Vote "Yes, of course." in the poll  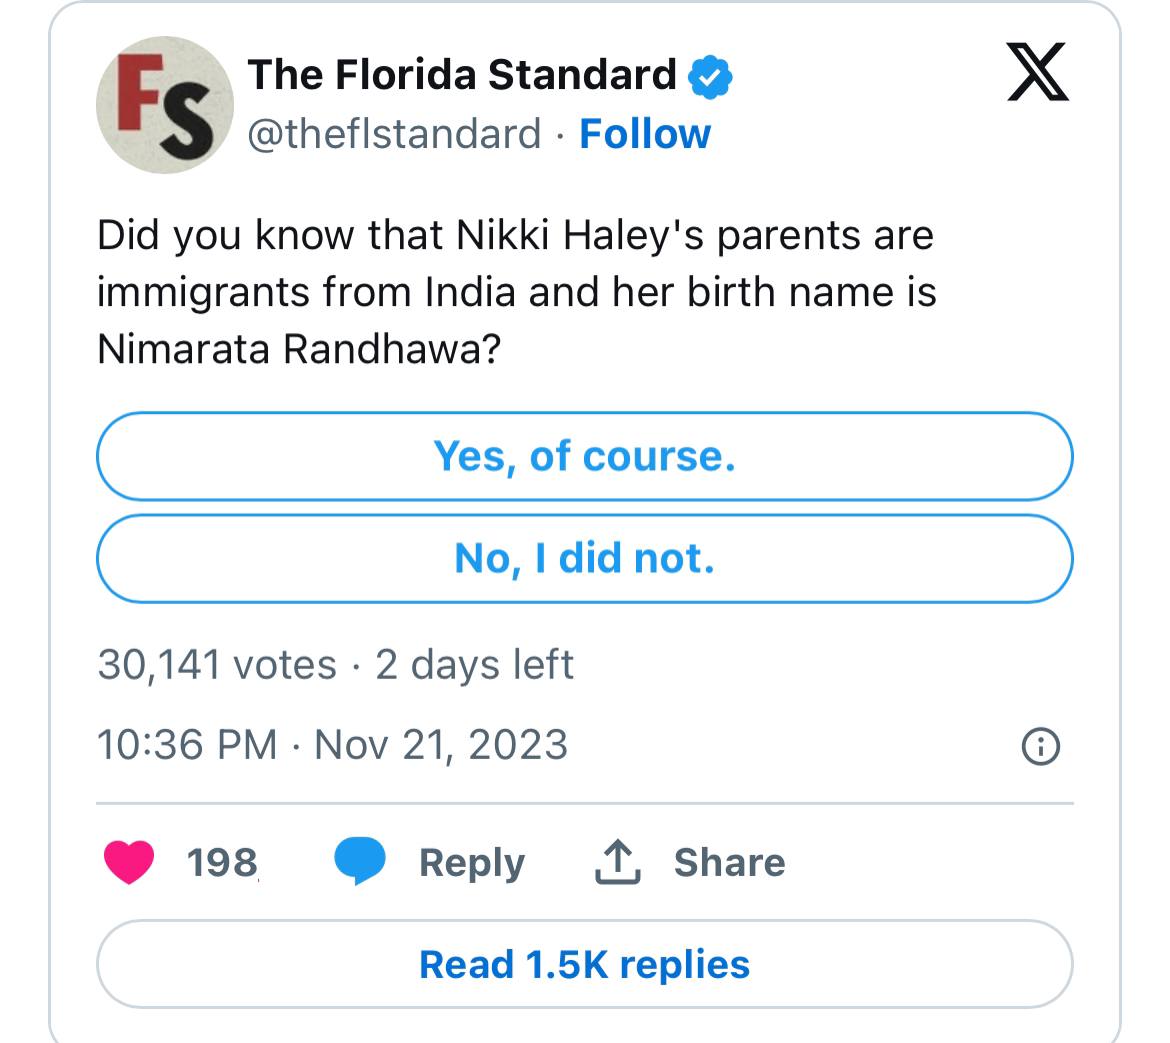tap(584, 456)
